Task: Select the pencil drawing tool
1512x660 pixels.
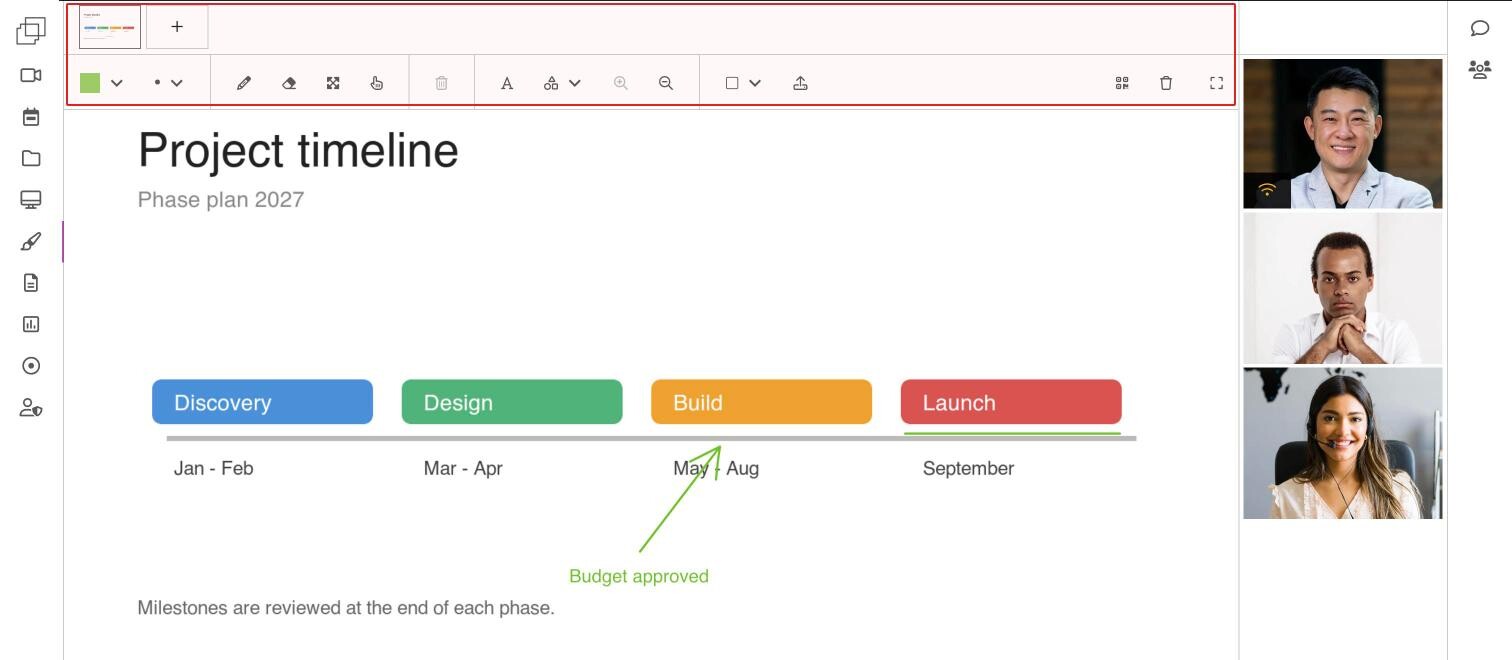Action: [x=244, y=83]
